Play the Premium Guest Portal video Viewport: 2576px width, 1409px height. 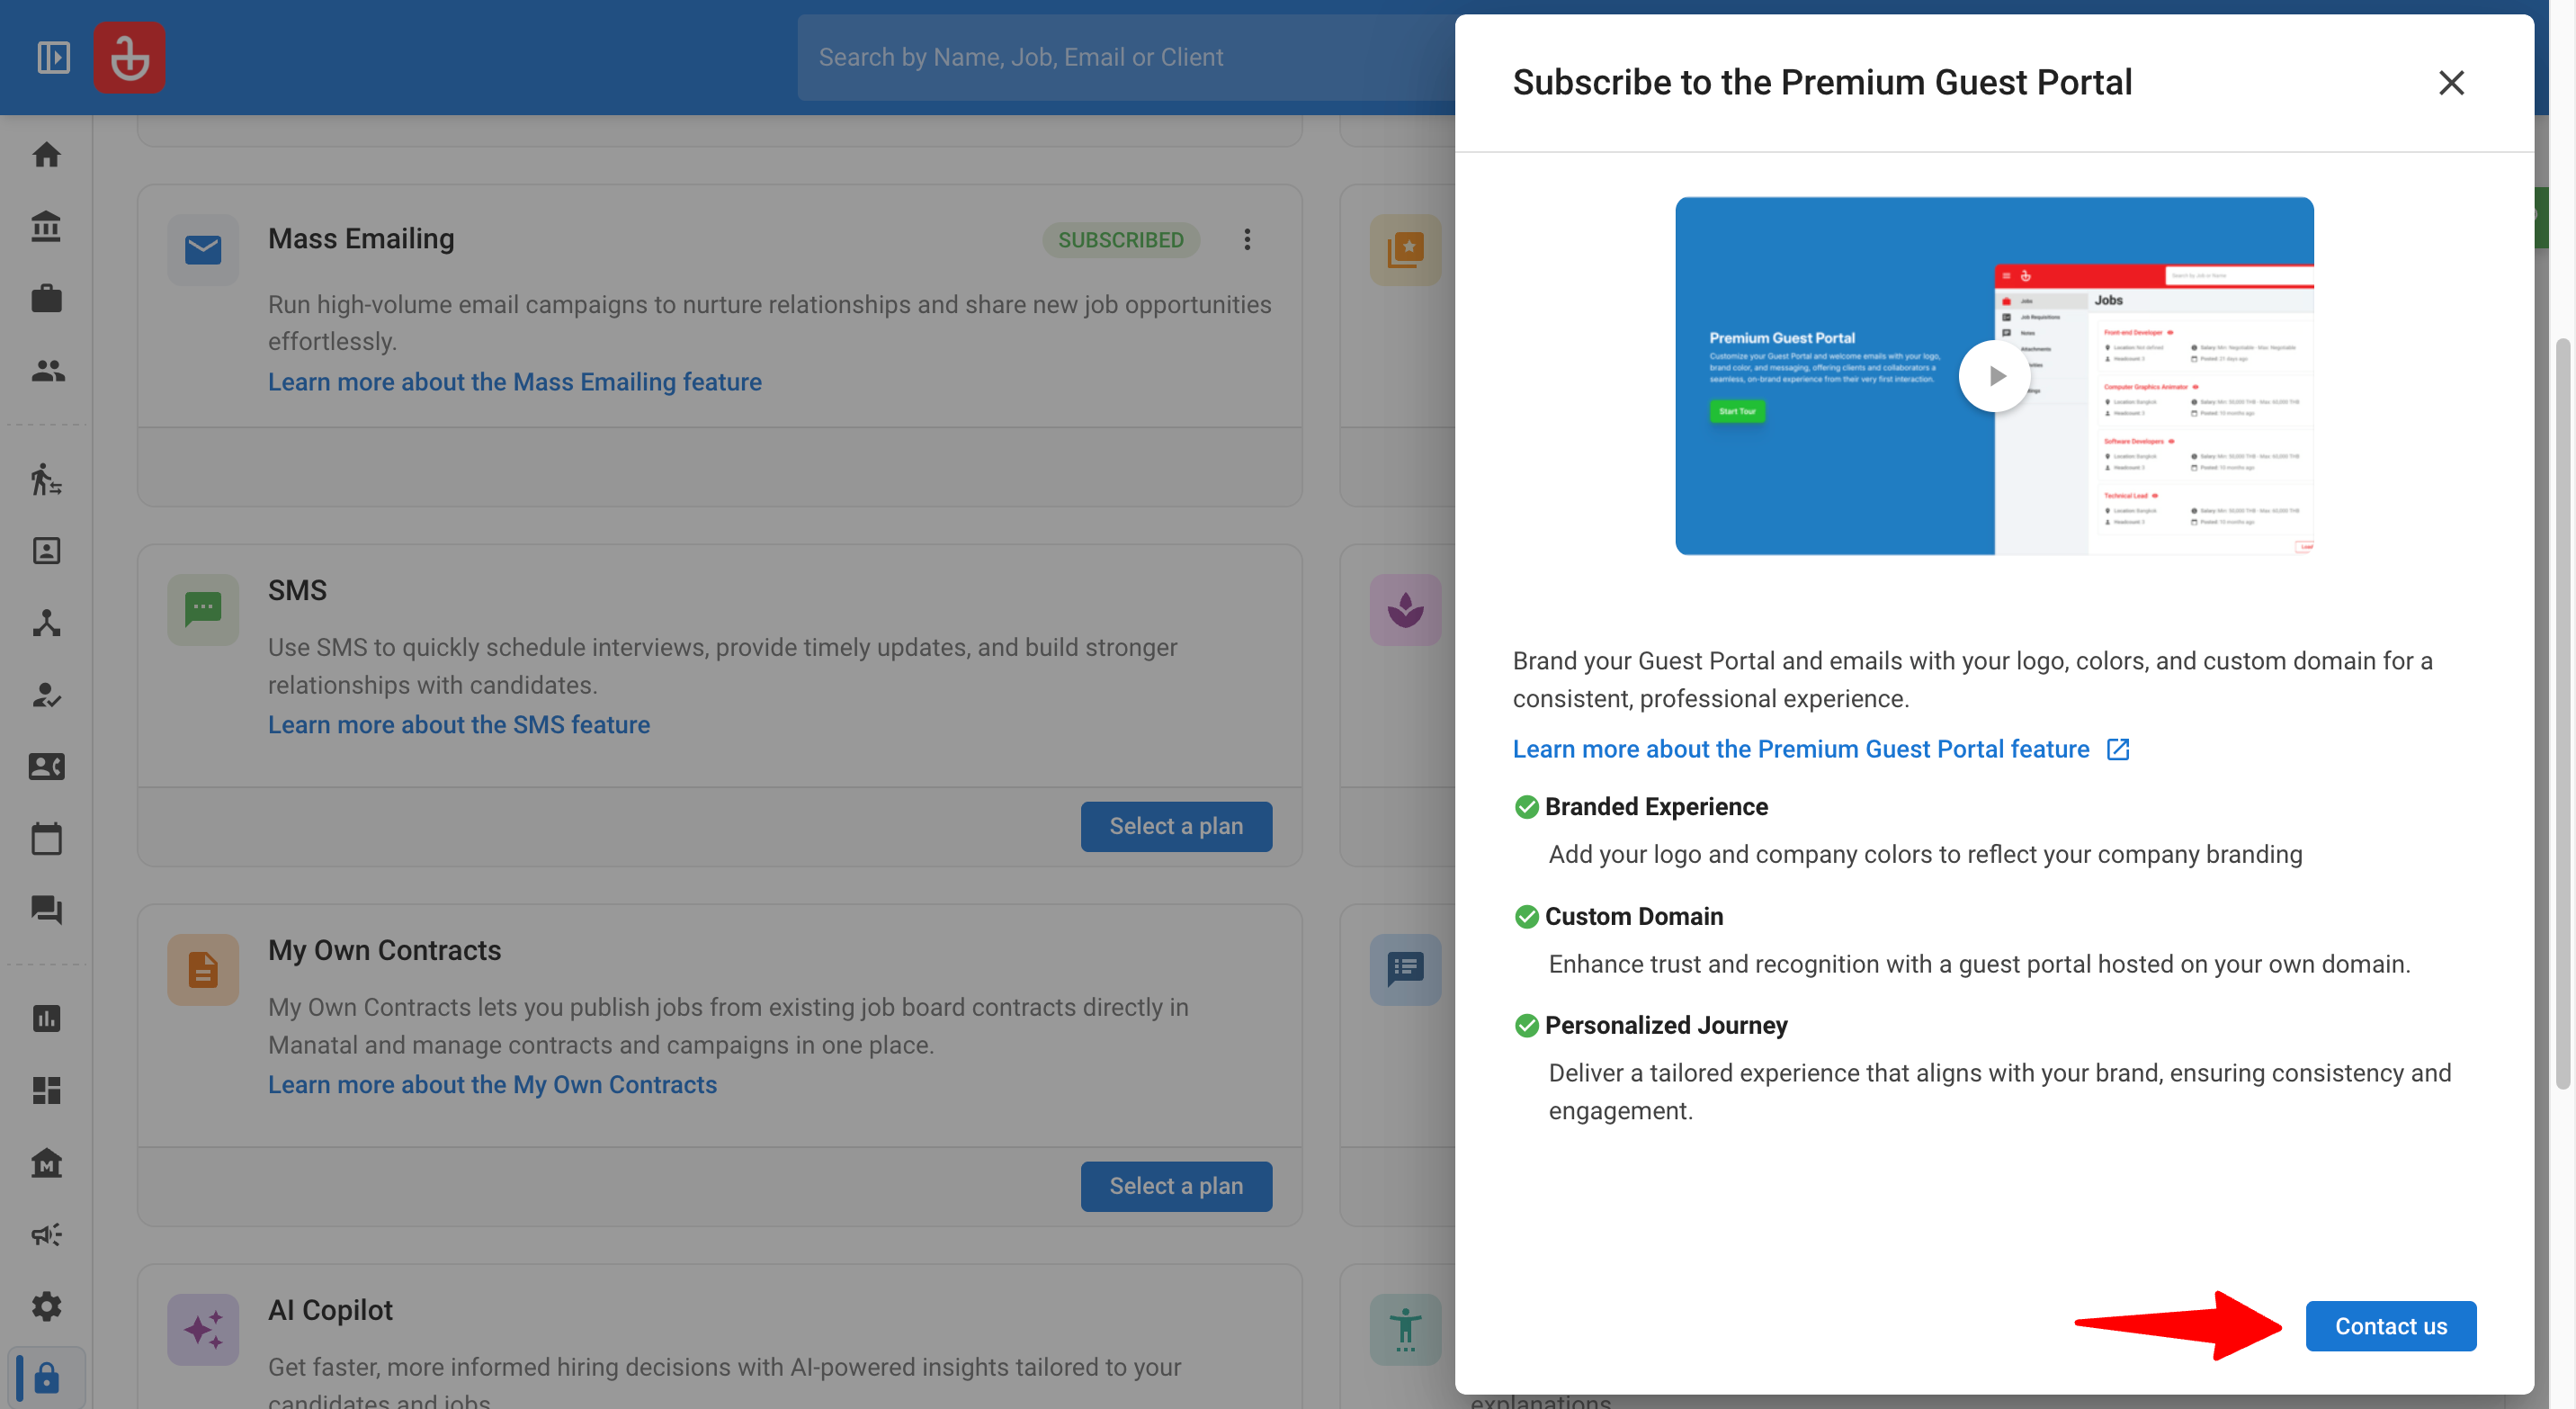point(1994,376)
